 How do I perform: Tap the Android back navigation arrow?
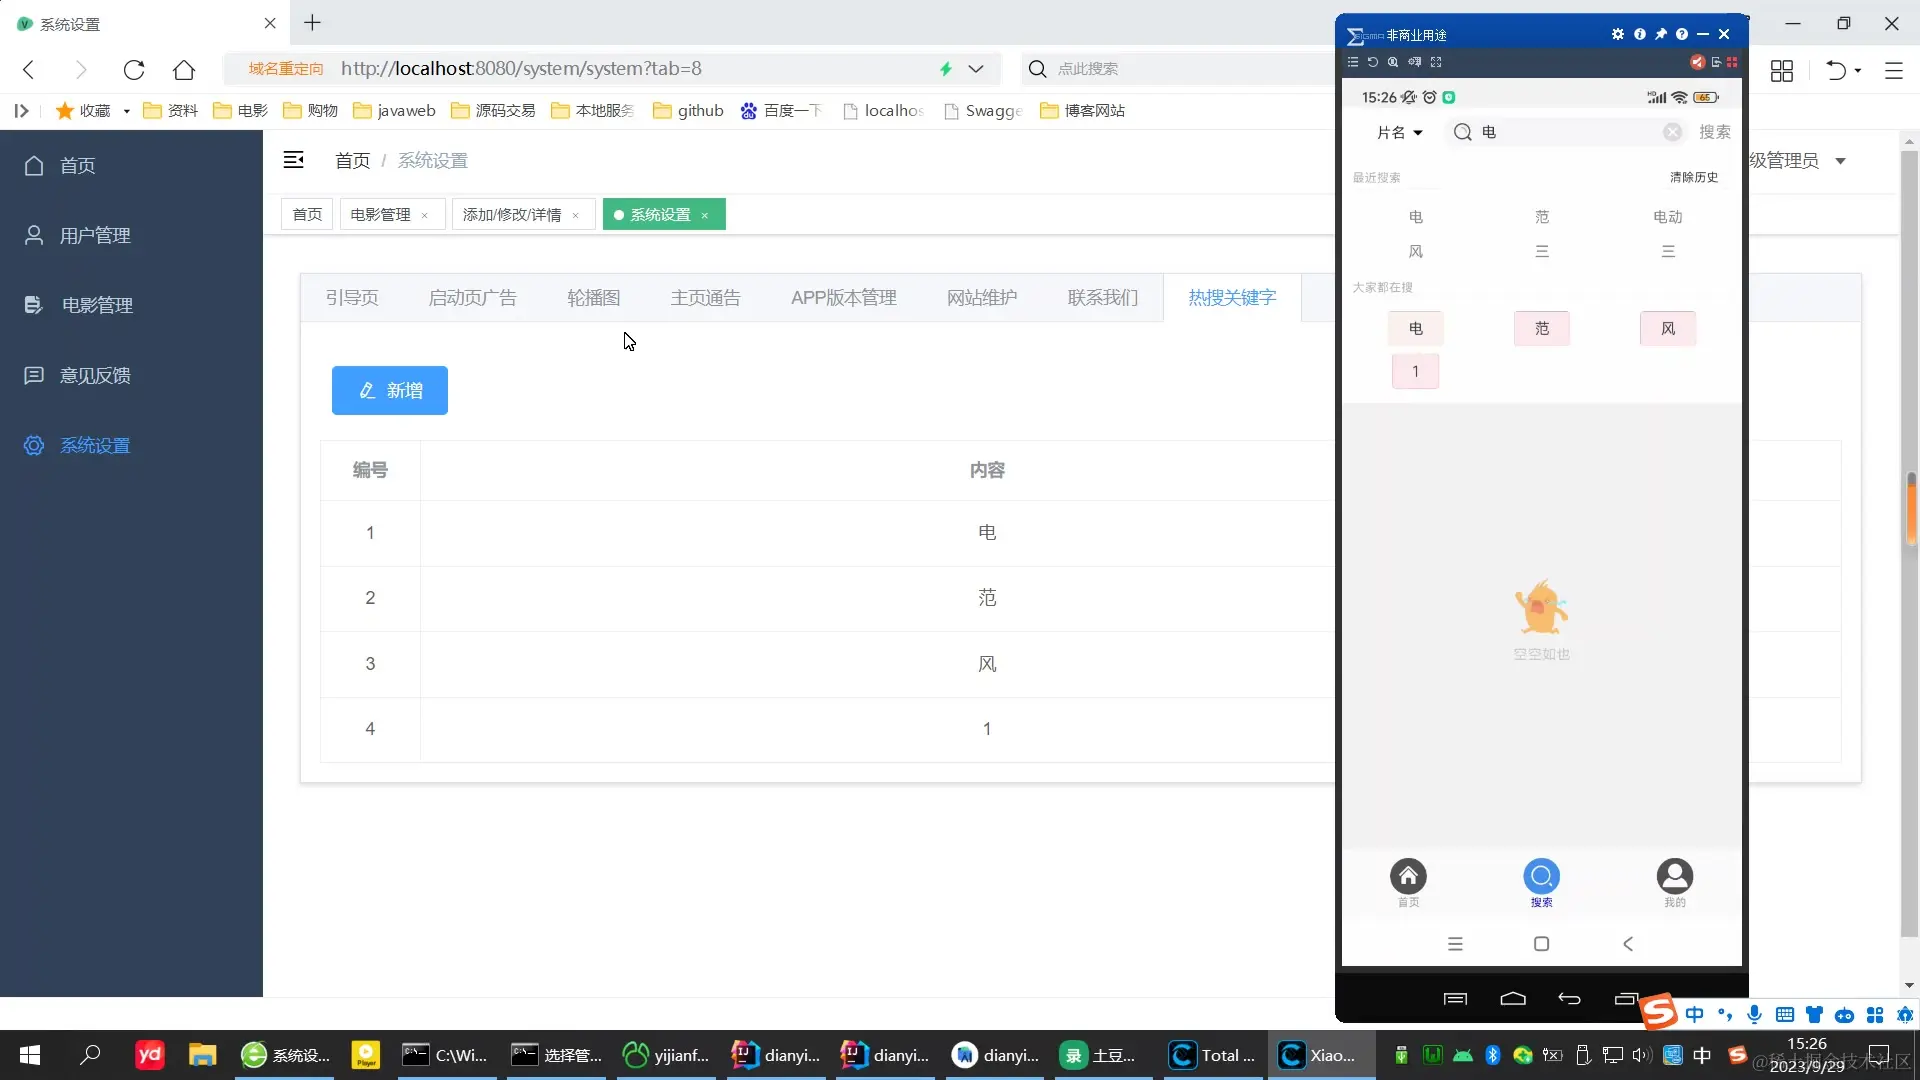(1628, 944)
